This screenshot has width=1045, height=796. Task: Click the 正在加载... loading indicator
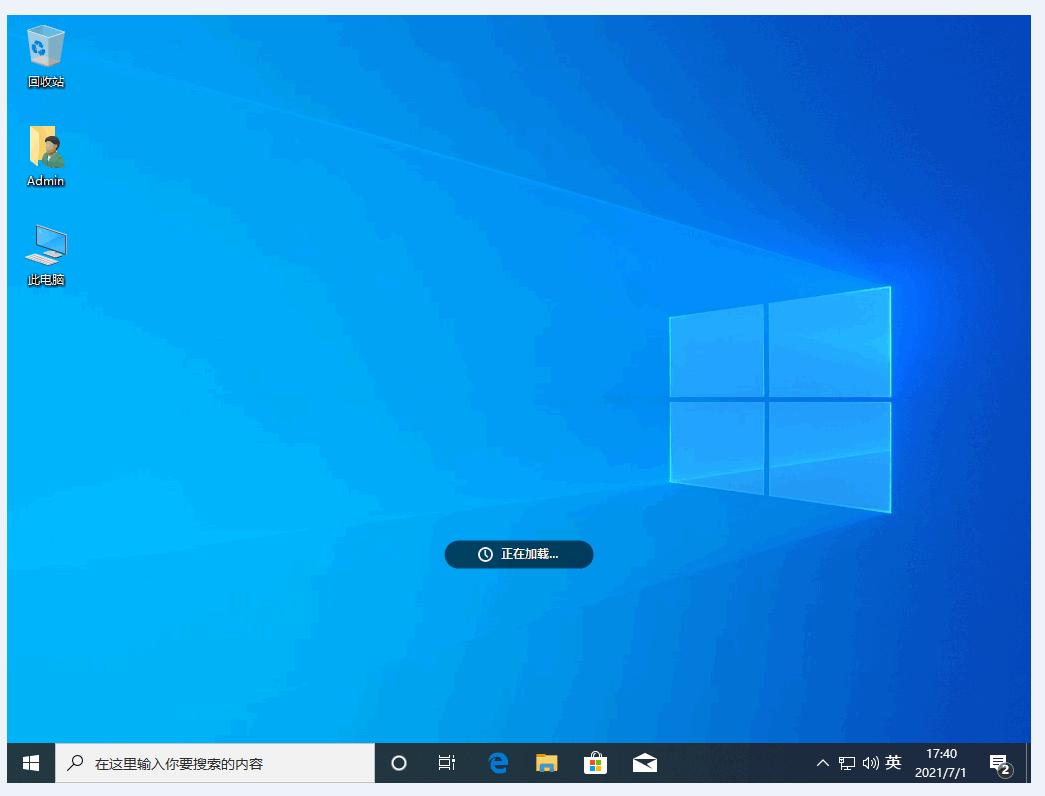tap(519, 554)
